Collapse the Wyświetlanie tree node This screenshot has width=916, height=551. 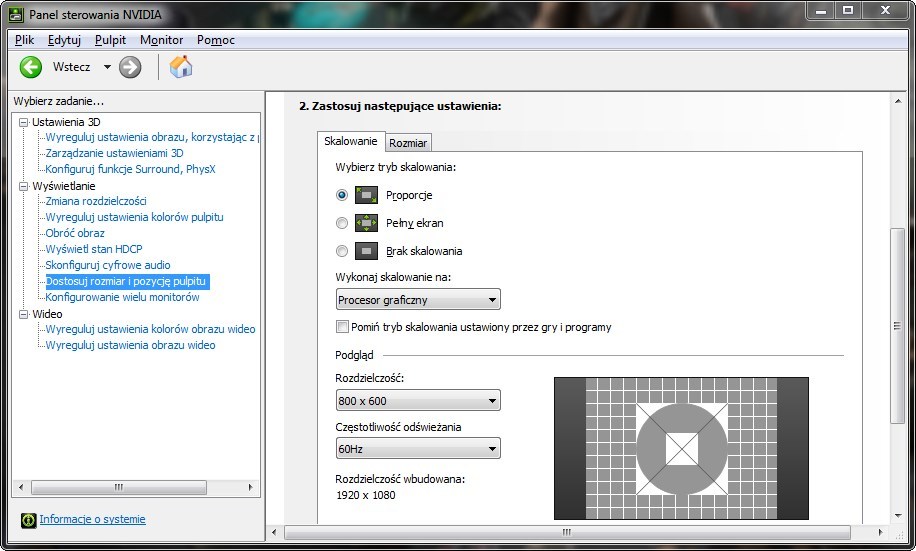tap(23, 186)
